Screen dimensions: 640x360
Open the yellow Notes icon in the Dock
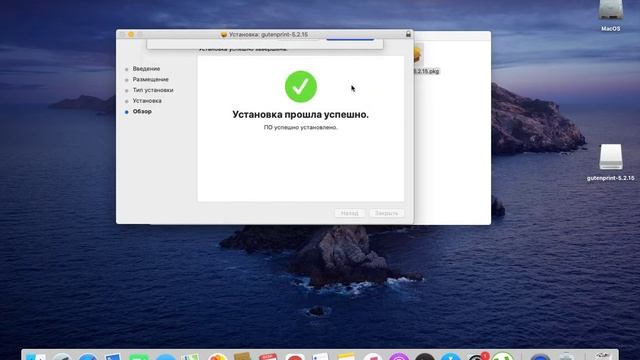(x=346, y=357)
